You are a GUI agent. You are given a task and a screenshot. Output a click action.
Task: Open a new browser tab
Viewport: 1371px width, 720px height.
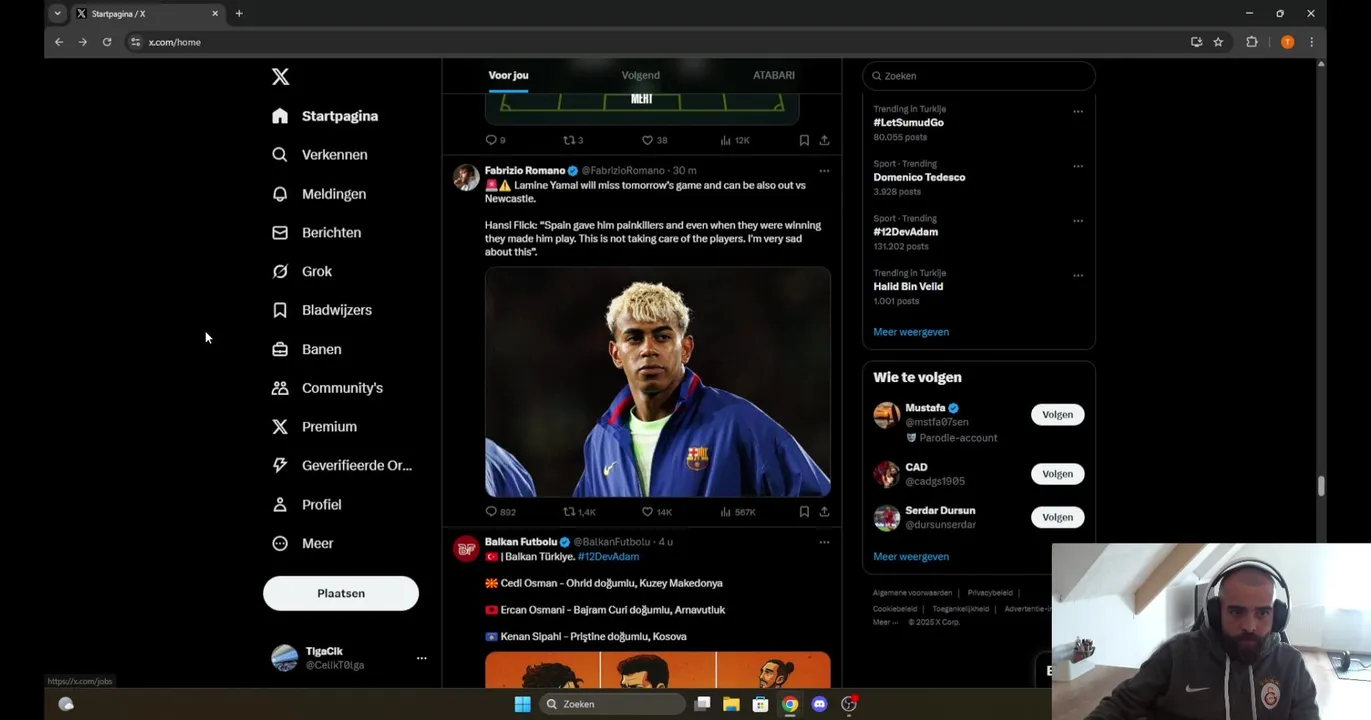pyautogui.click(x=239, y=14)
